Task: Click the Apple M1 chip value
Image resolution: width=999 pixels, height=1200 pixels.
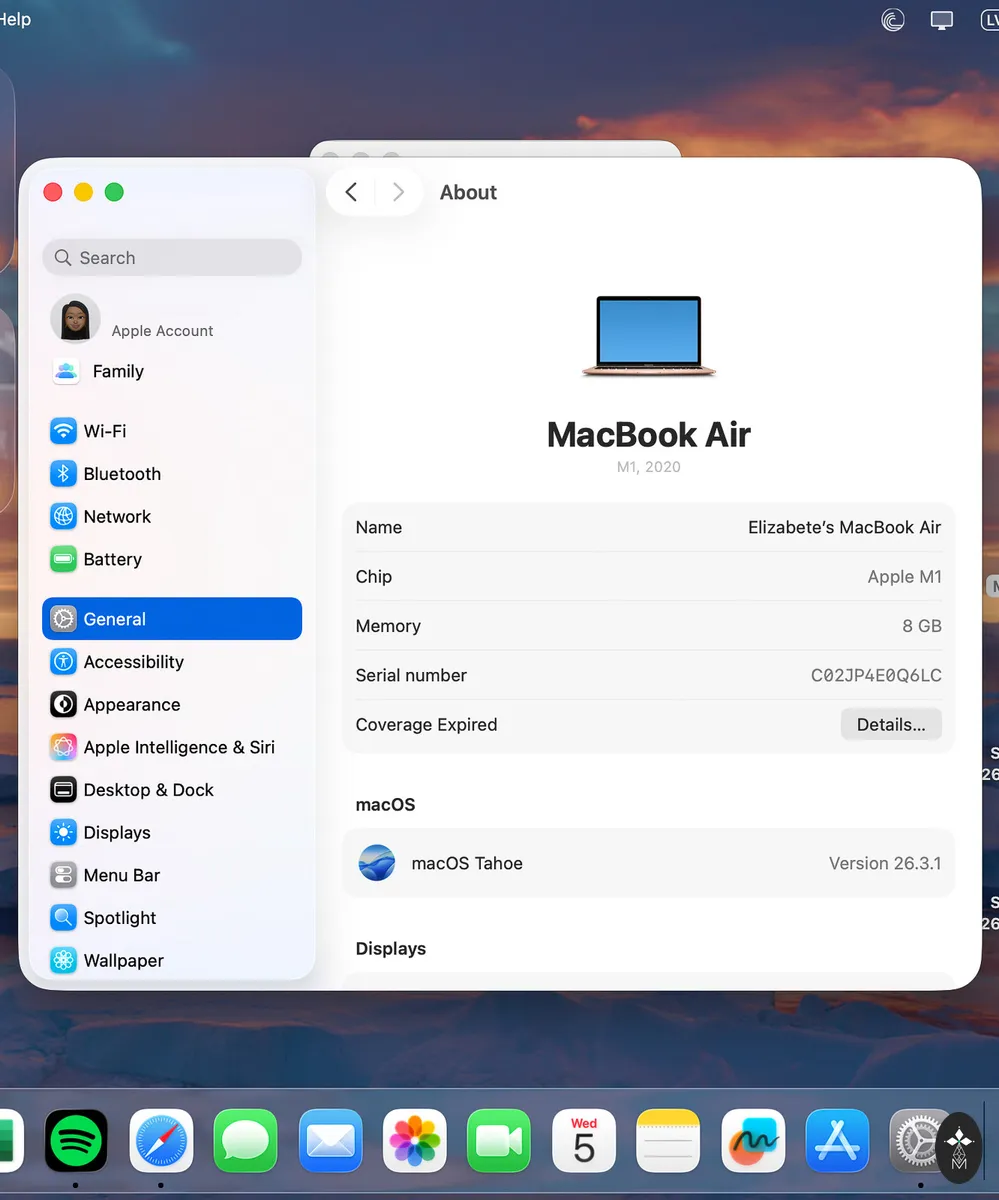Action: 905,577
